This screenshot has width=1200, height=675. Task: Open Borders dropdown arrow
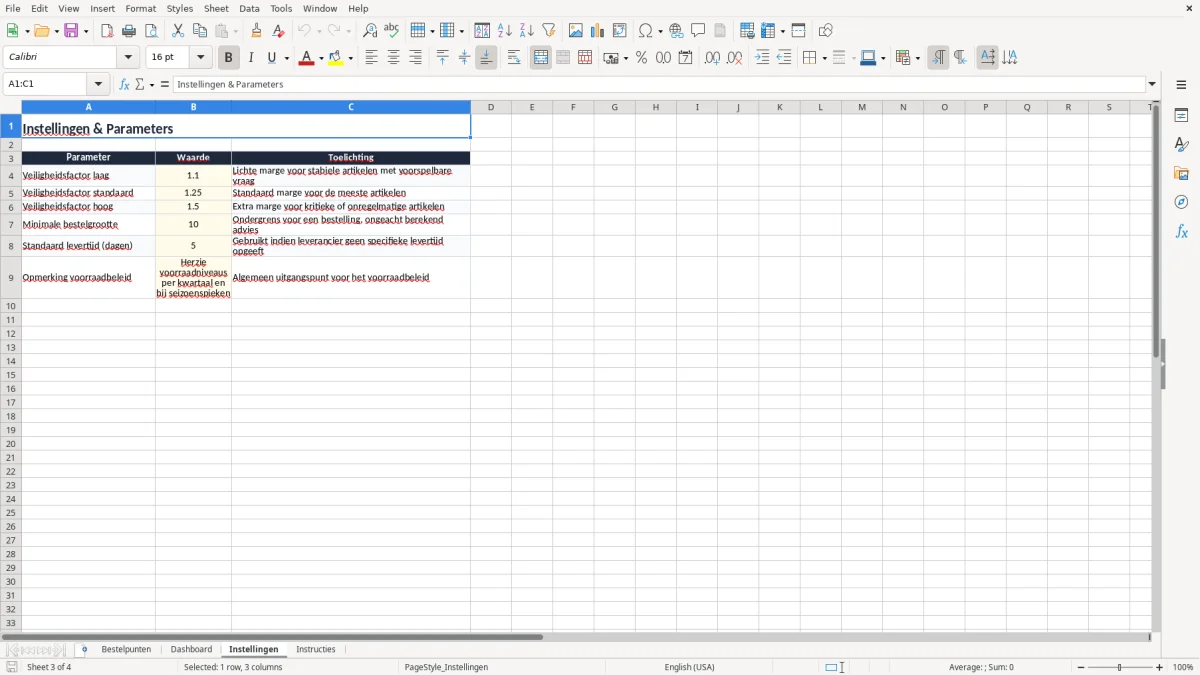(x=824, y=58)
